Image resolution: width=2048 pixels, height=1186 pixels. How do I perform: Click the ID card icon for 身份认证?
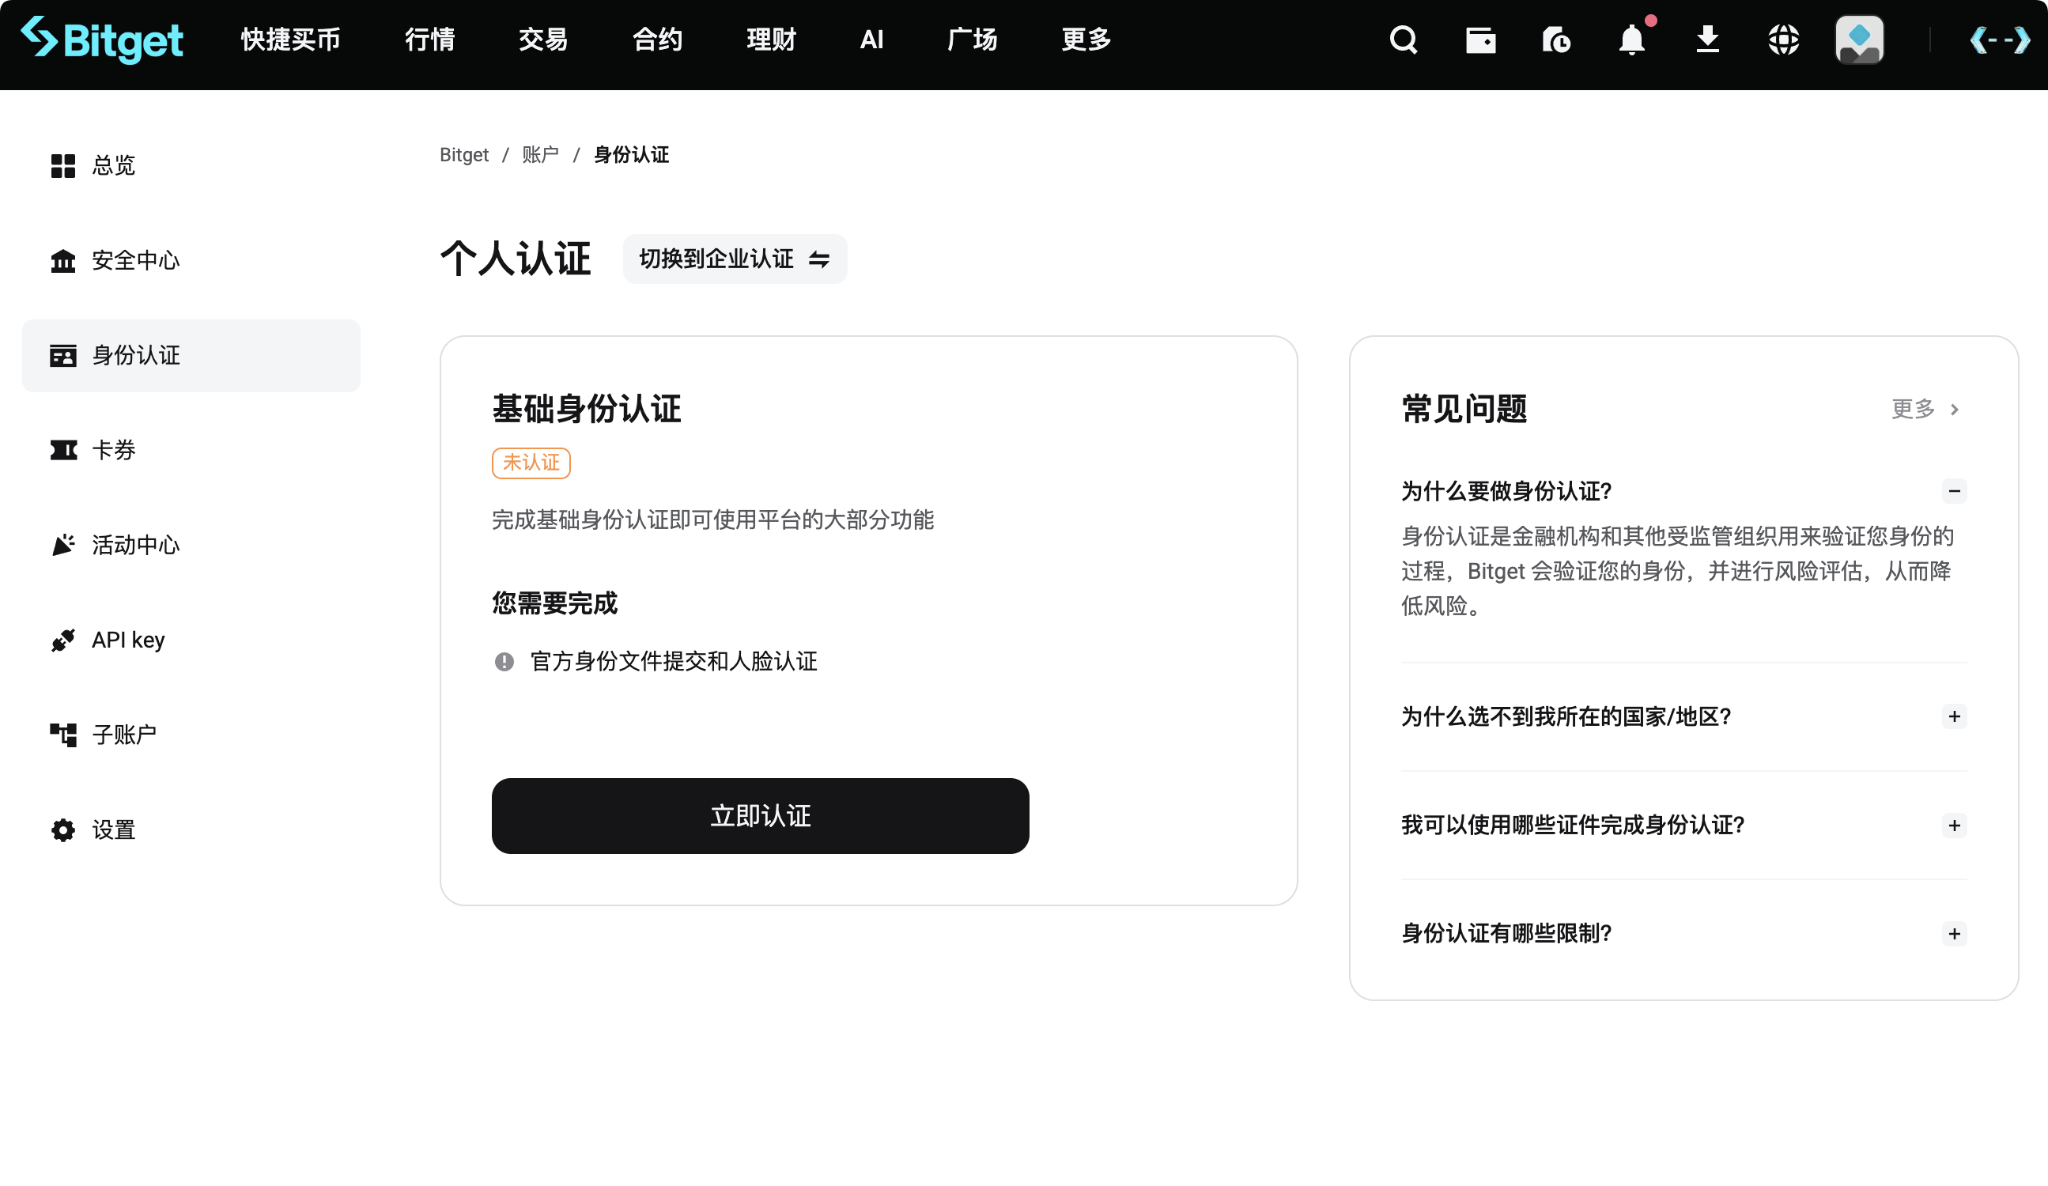[63, 356]
